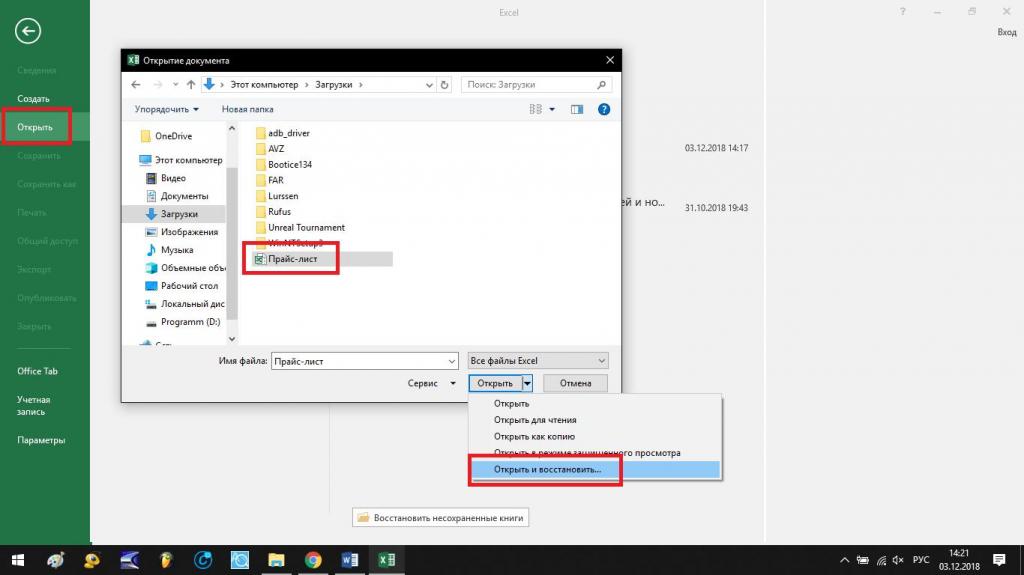The image size is (1024, 575).
Task: Open File Explorer from the taskbar
Action: pyautogui.click(x=276, y=560)
